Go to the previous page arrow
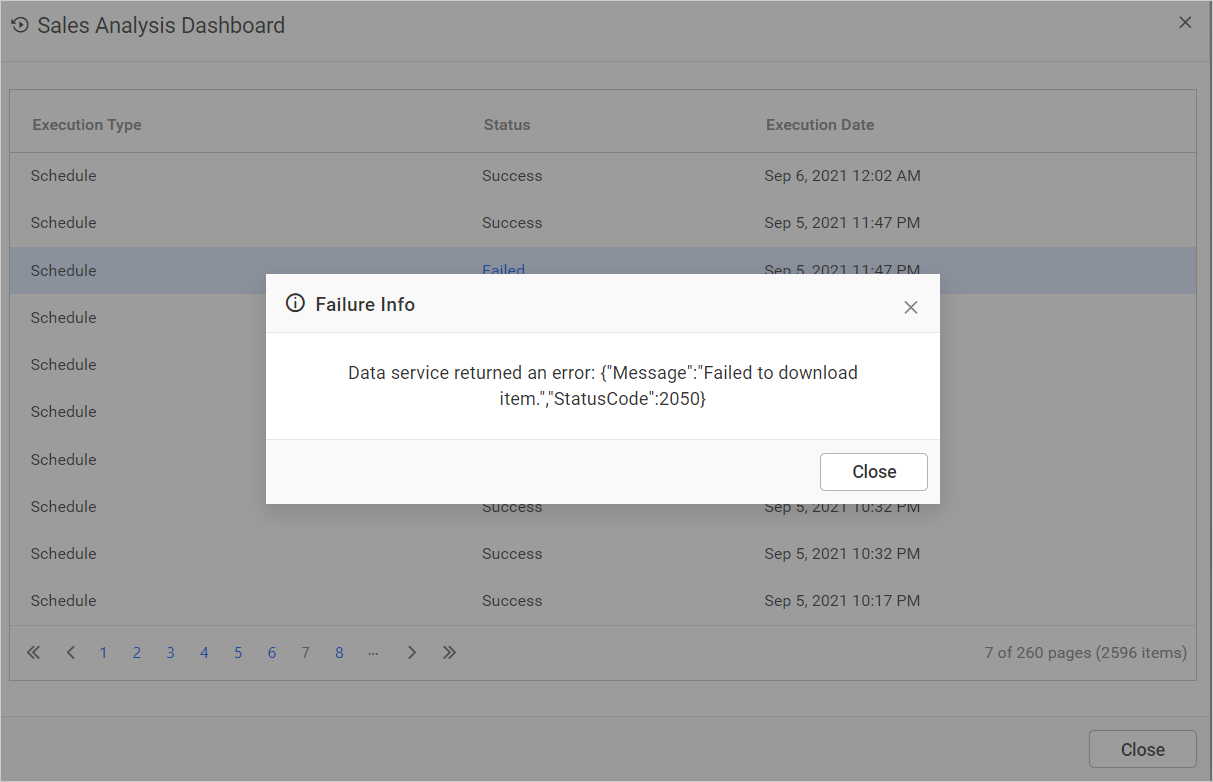The width and height of the screenshot is (1213, 782). coord(71,653)
